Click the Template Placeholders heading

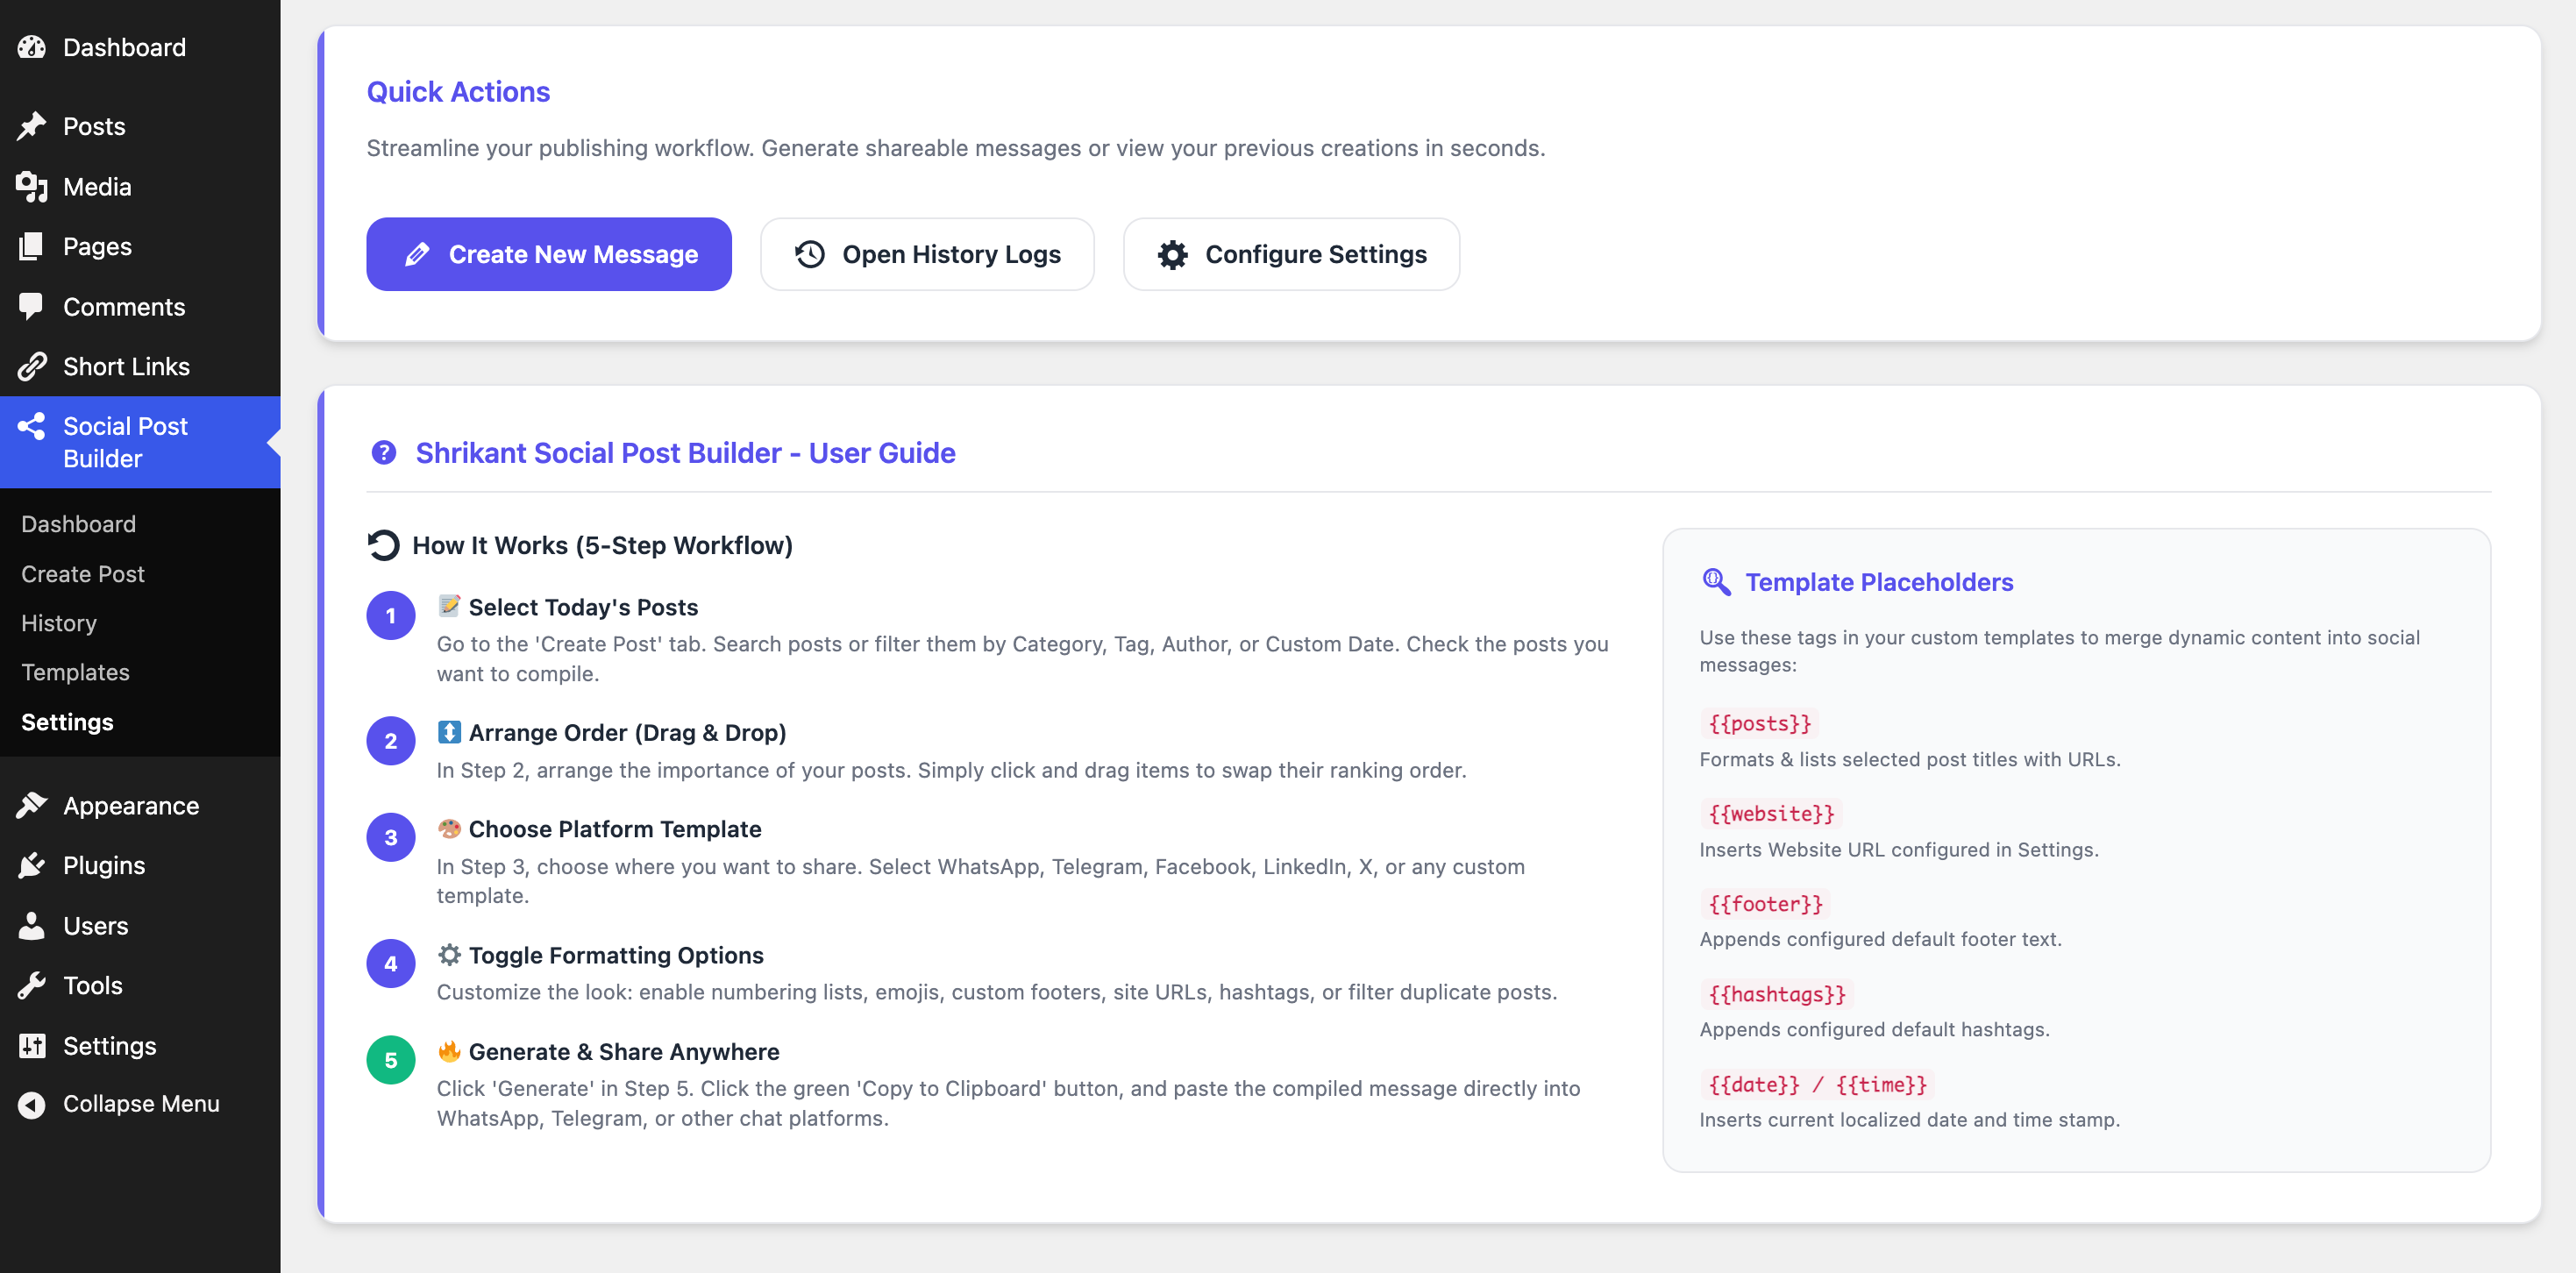pos(1879,582)
